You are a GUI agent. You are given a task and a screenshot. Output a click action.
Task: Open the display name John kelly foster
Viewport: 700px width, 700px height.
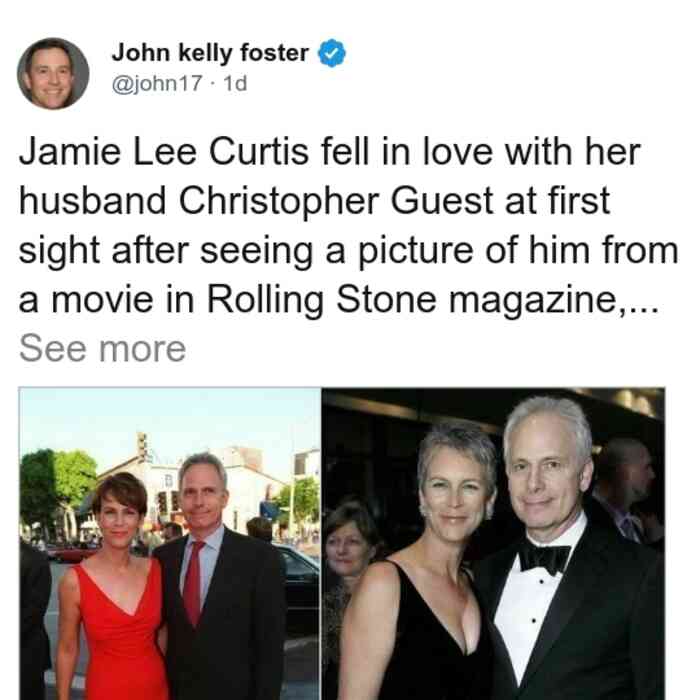click(210, 53)
